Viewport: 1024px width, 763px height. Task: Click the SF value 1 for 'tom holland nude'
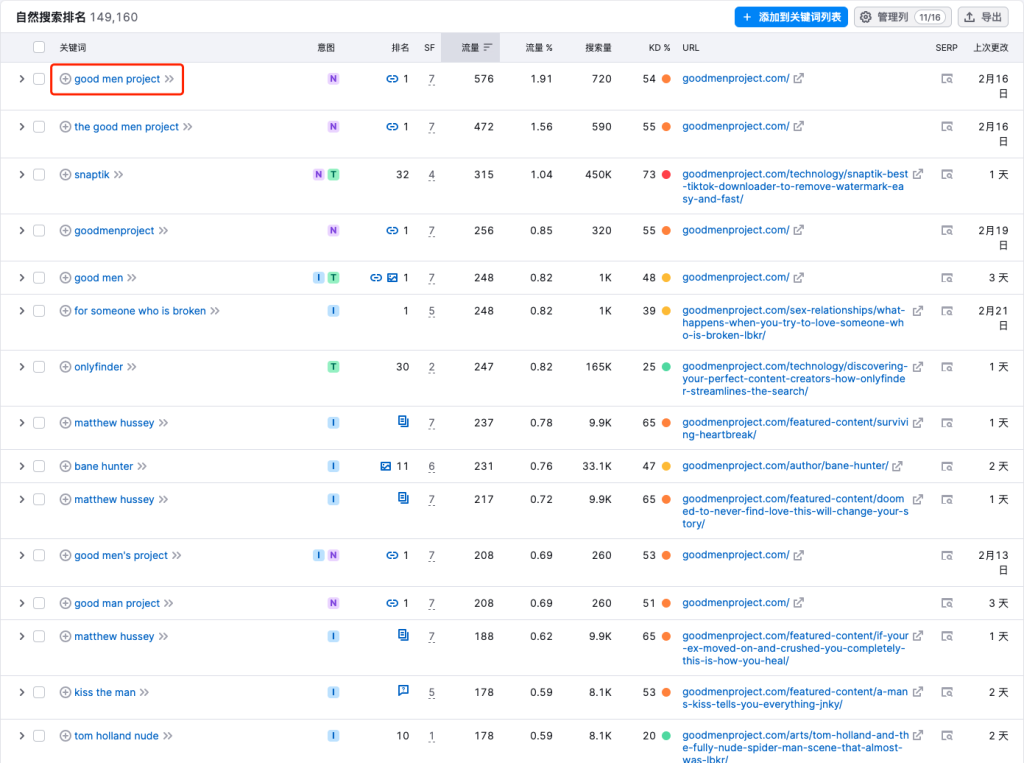[x=432, y=736]
